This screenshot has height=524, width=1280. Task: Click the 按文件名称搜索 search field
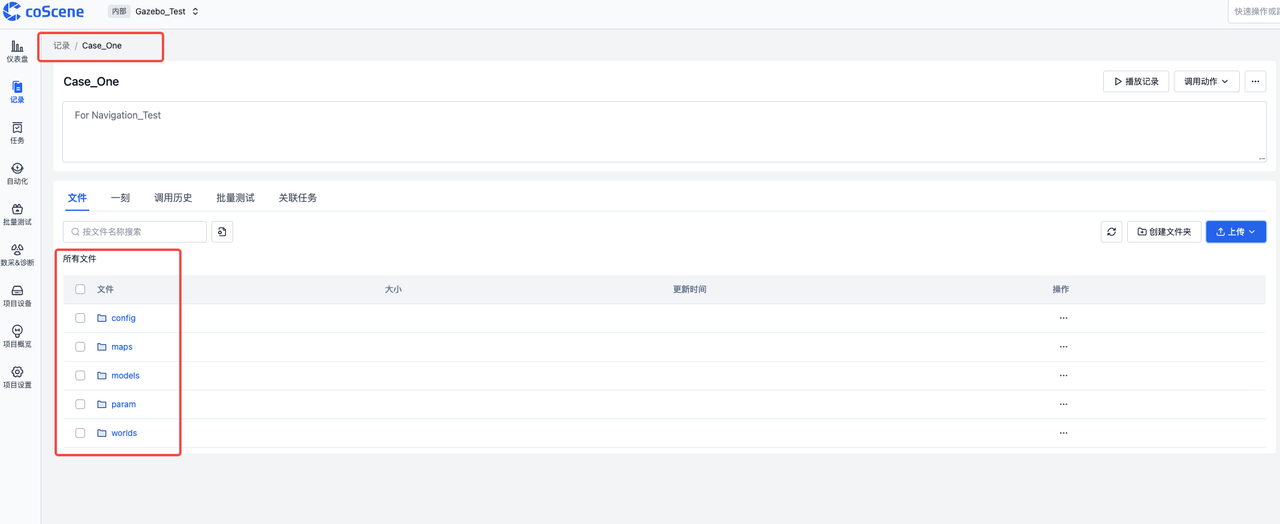coord(140,232)
